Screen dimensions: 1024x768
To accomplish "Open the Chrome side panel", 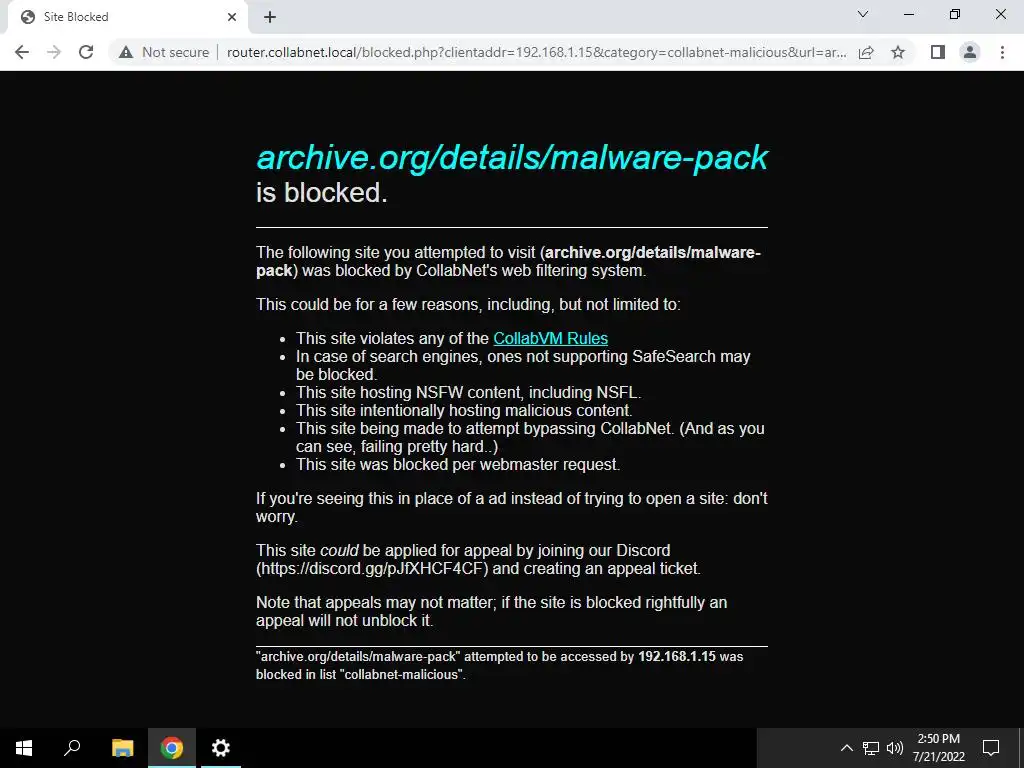I will coord(938,52).
